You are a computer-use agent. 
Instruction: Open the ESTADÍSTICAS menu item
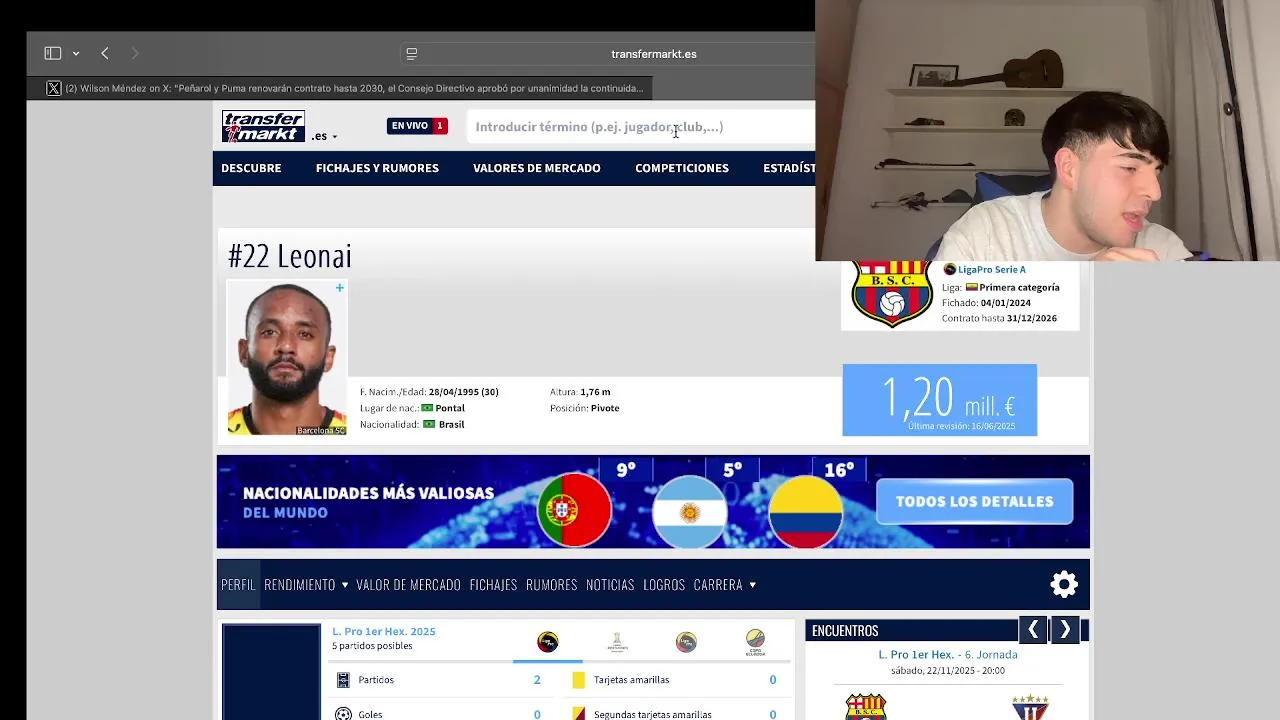pyautogui.click(x=789, y=168)
